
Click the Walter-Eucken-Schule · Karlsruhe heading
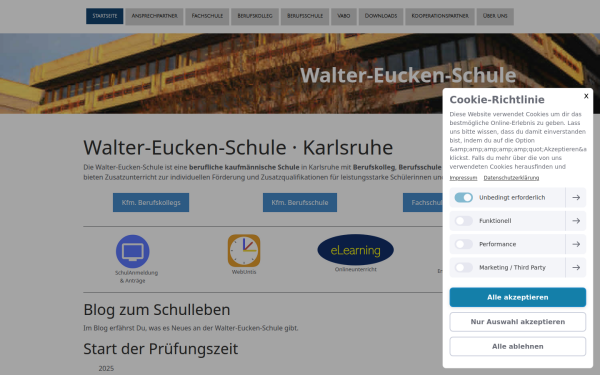tap(238, 148)
